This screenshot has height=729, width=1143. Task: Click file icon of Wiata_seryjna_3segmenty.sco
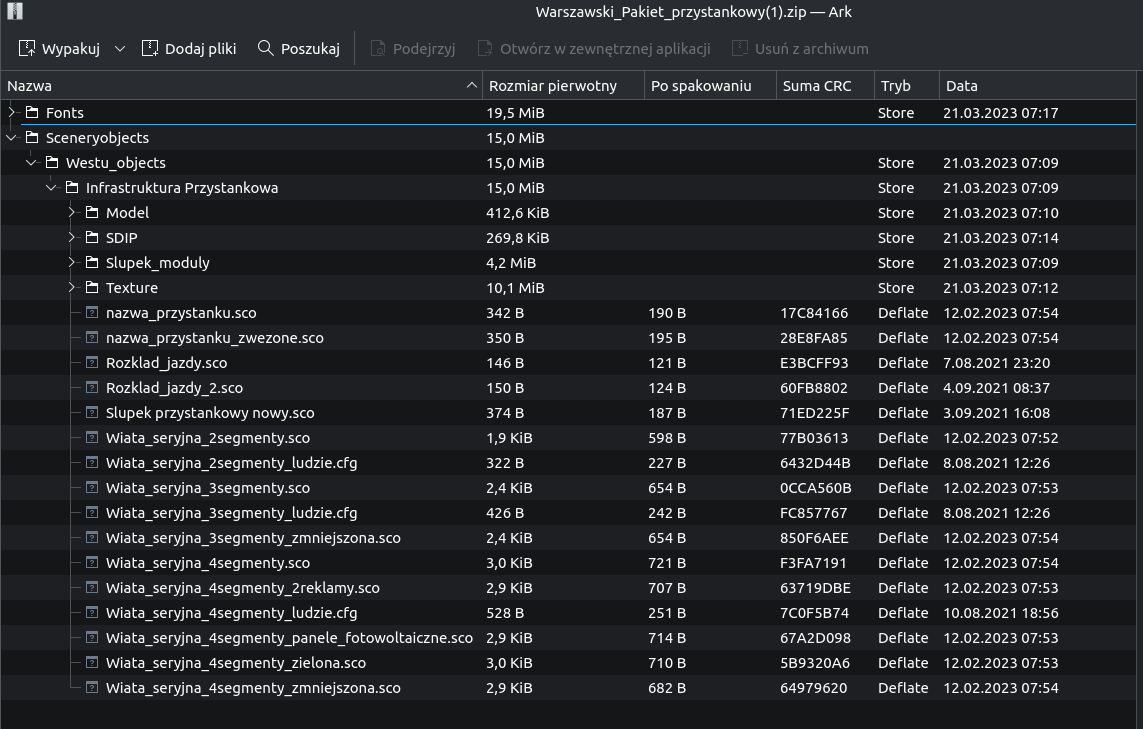(92, 487)
